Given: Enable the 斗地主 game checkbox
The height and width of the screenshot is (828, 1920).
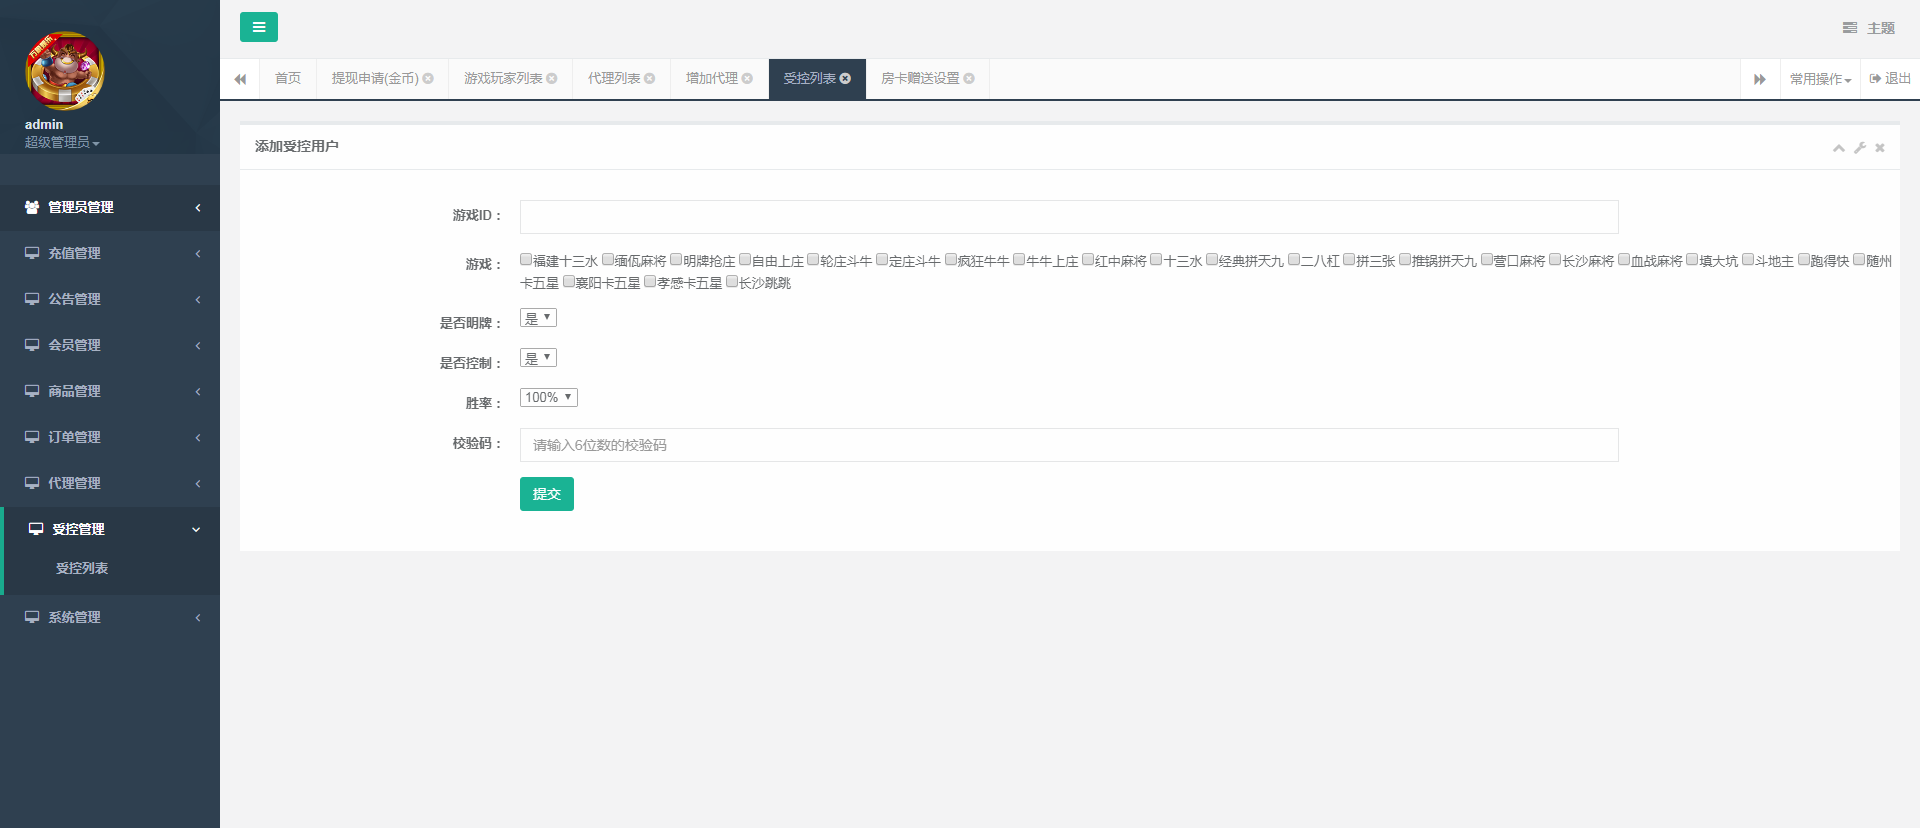Looking at the screenshot, I should pyautogui.click(x=1748, y=260).
